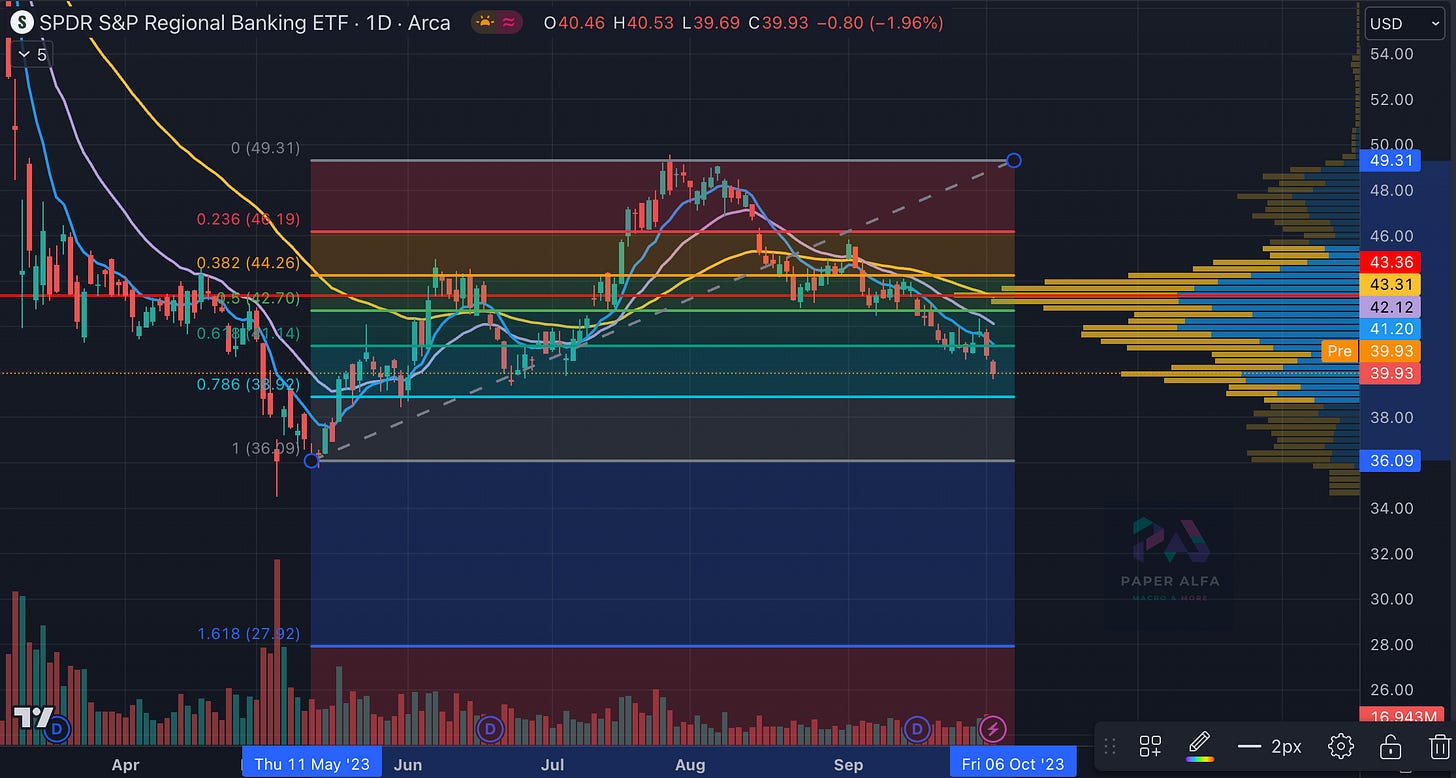
Task: Grab the floating toolbar drag handle
Action: pos(1111,746)
